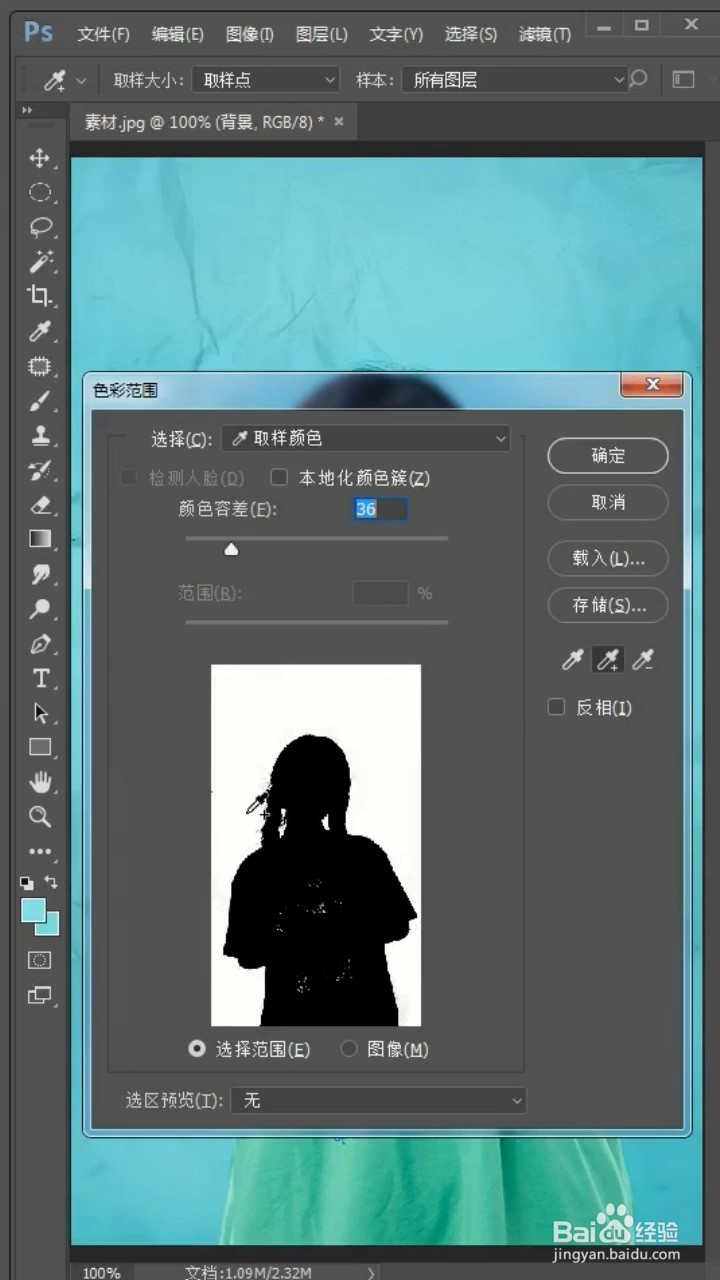Cancel Color Range with 取消
720x1280 pixels.
[608, 502]
